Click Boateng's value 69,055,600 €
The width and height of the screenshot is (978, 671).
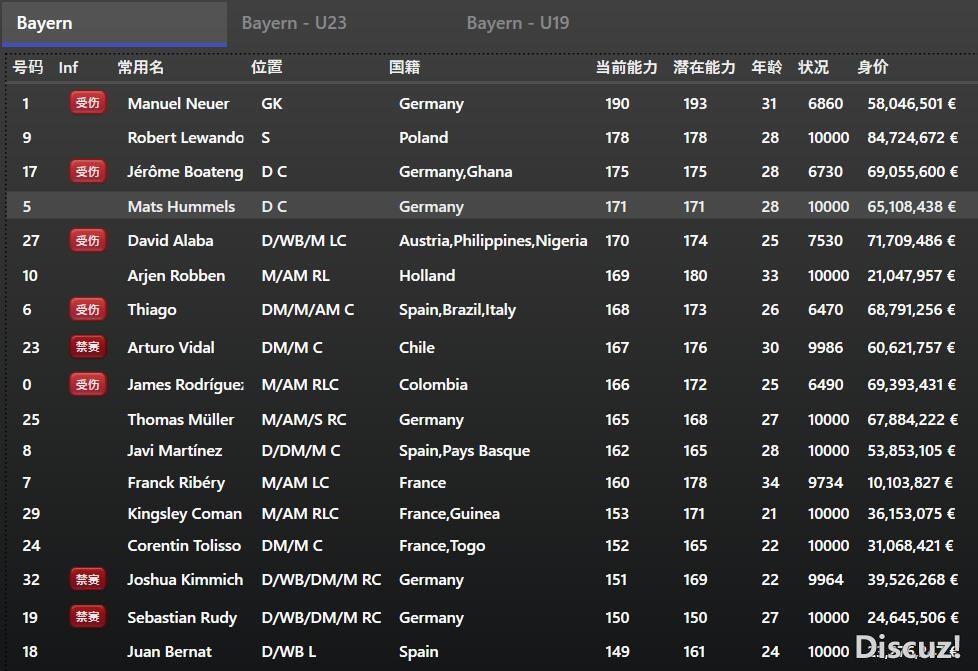pyautogui.click(x=912, y=171)
